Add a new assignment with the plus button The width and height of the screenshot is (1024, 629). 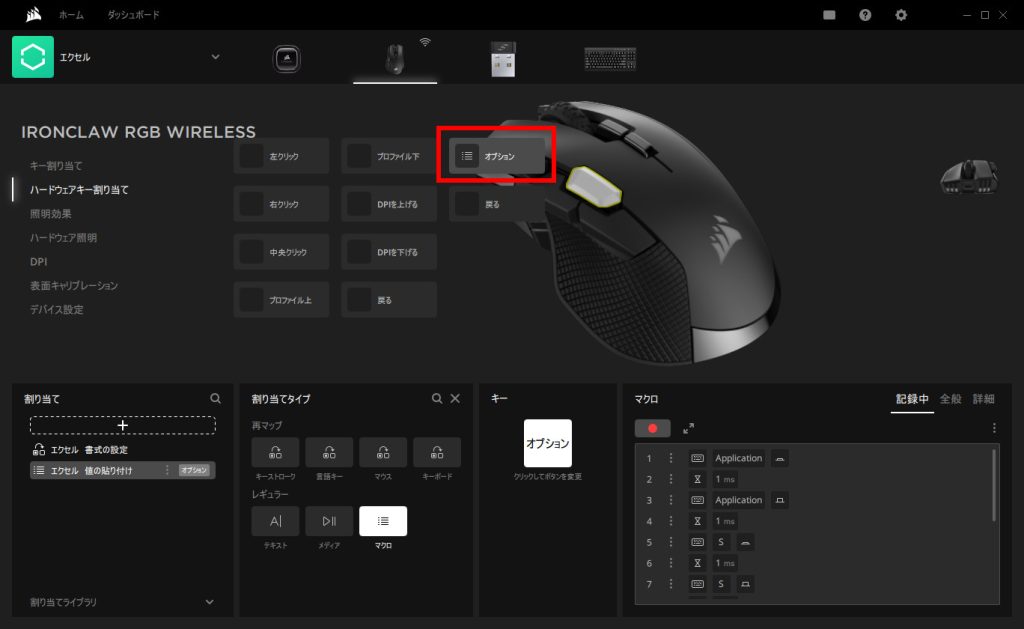[123, 425]
